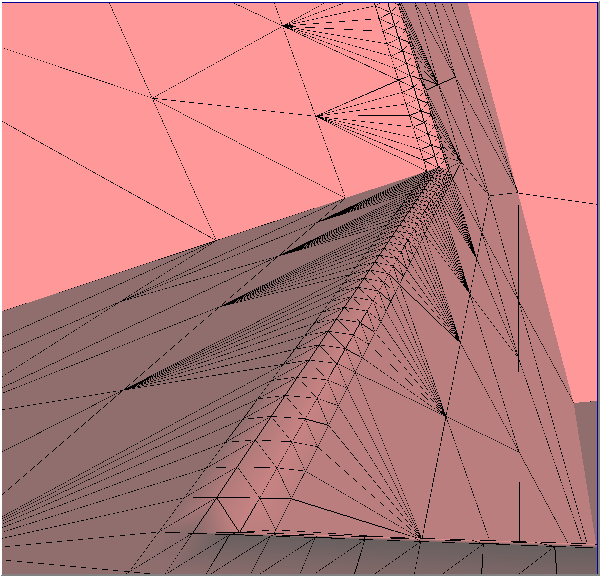Screen dimensions: 600x576
Task: Select the light pink region on the right side
Action: [555, 280]
